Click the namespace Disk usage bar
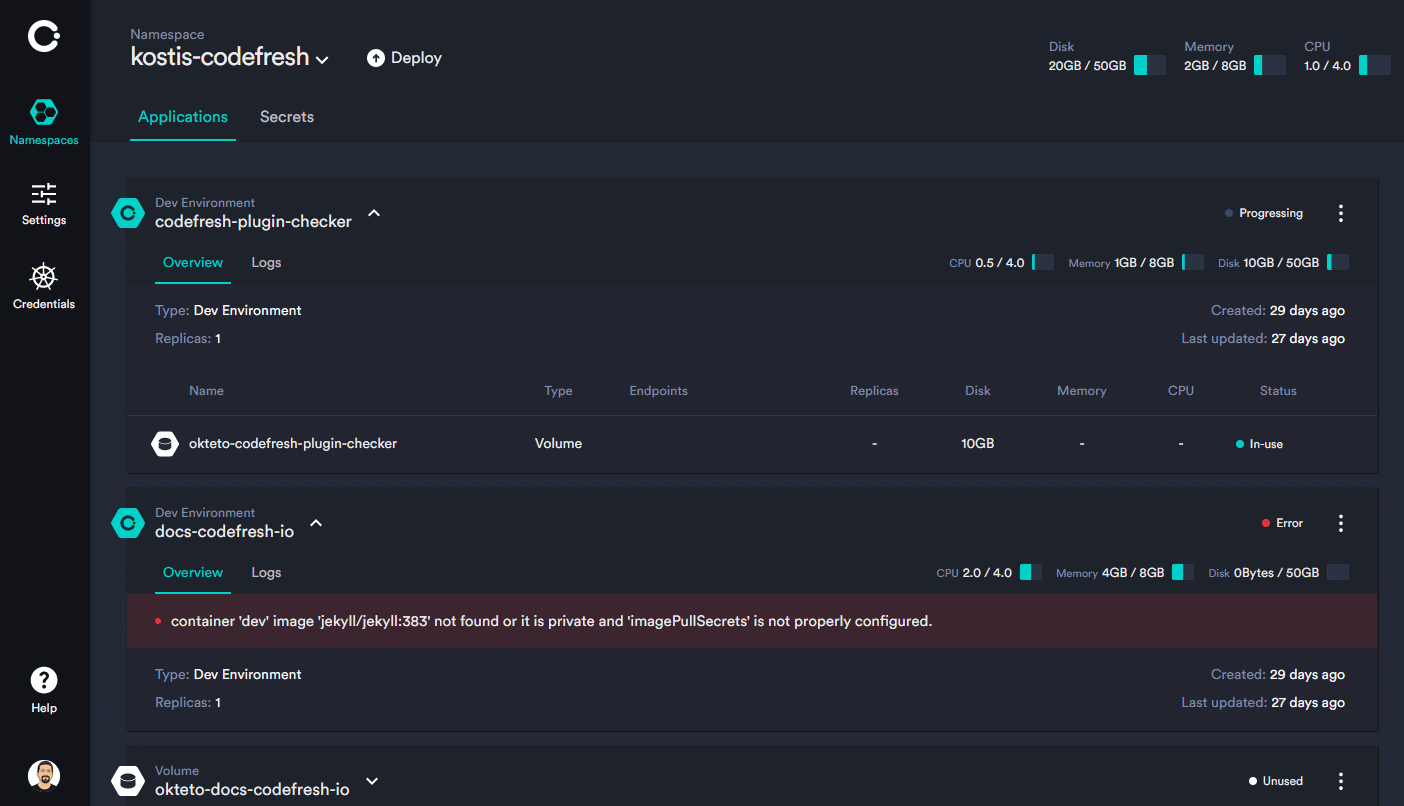Screen dimensions: 1404x806 [x=1149, y=65]
